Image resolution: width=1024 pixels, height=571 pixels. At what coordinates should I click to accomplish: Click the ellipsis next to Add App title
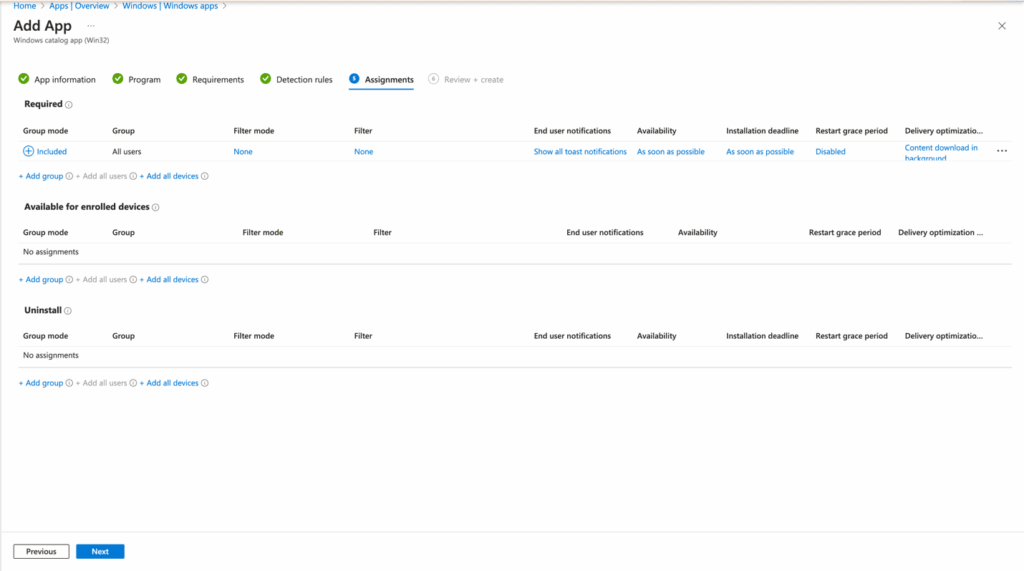[91, 25]
